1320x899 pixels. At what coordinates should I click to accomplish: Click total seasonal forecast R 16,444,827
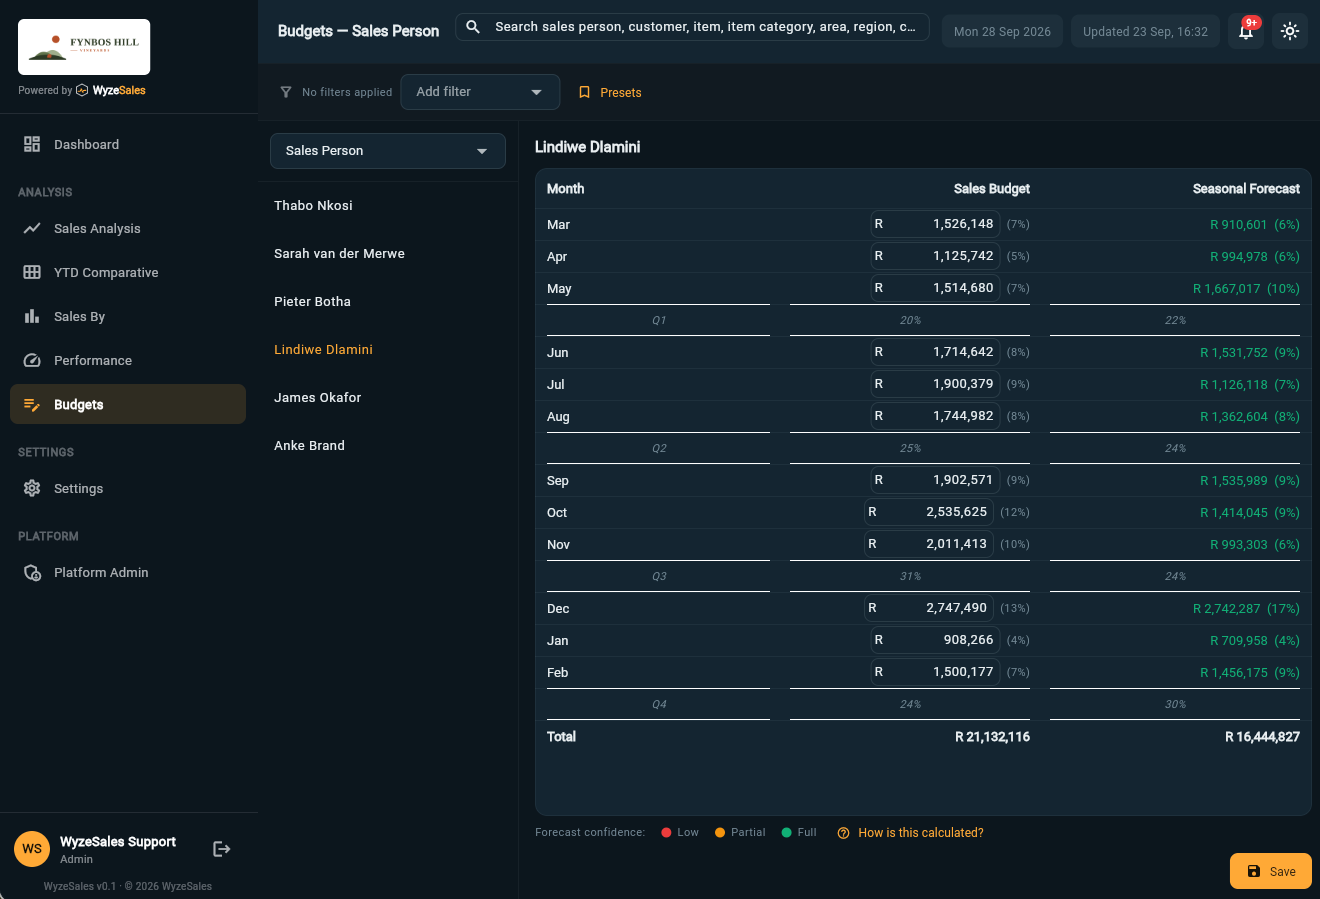click(x=1262, y=737)
